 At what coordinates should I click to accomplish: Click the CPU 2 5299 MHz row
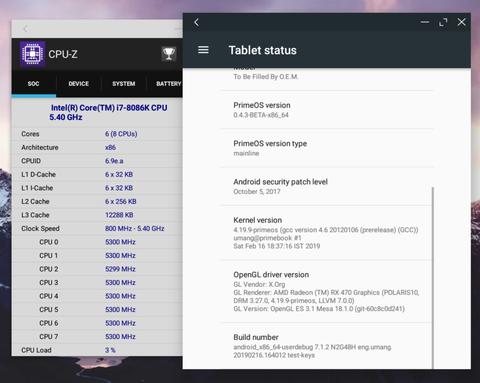(97, 269)
